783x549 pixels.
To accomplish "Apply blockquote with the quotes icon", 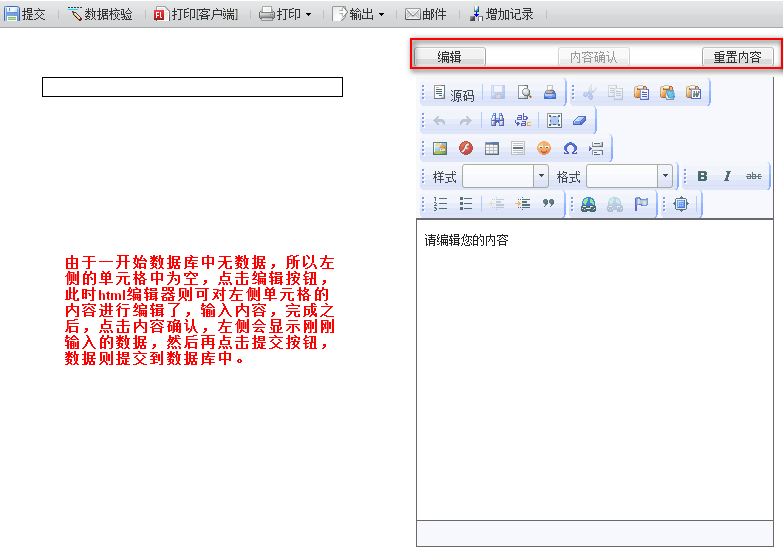I will point(549,204).
